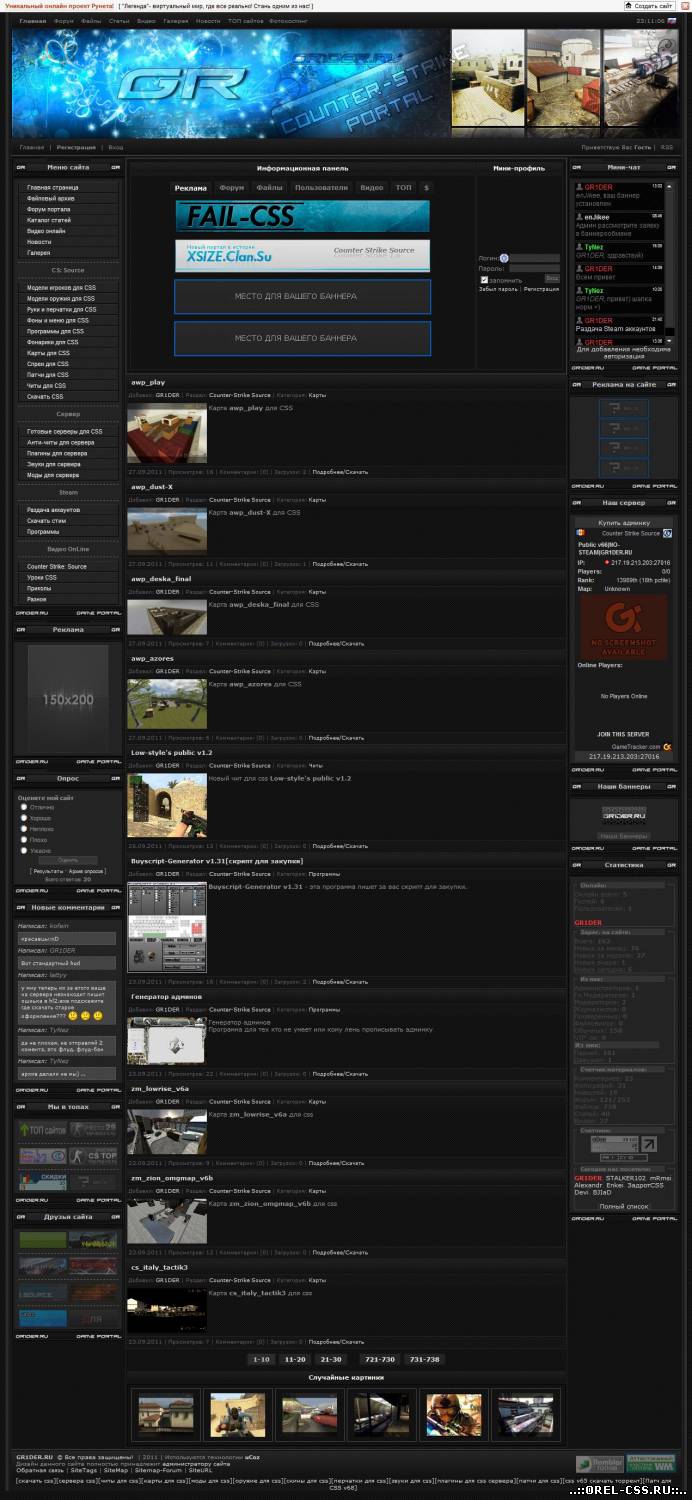The width and height of the screenshot is (692, 1500).
Task: Click the RSS link in the header bar
Action: click(667, 147)
